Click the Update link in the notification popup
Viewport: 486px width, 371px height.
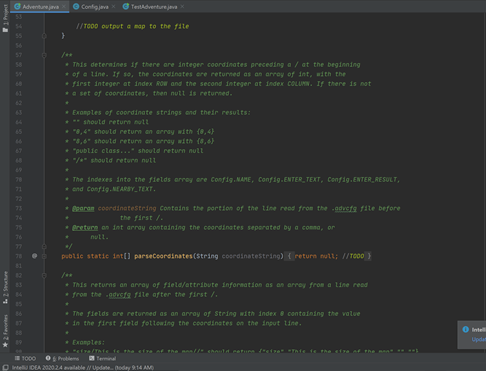tap(479, 339)
